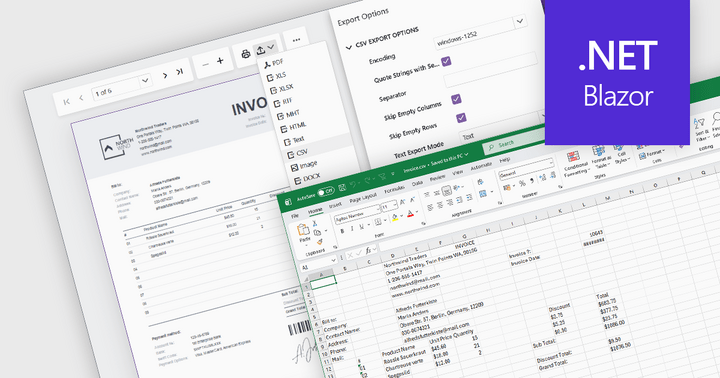Go to previous page in report viewer
Viewport: 720px width, 378px height.
click(x=81, y=98)
